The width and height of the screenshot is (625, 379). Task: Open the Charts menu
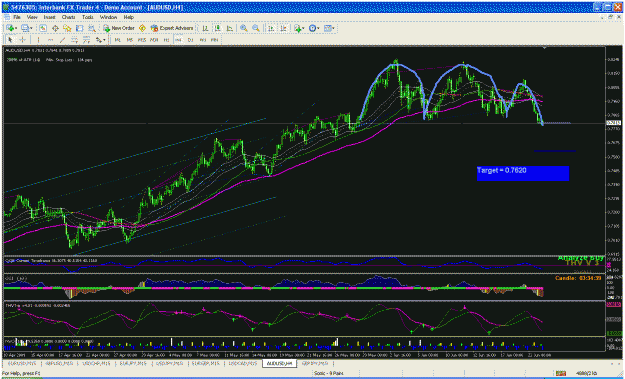tap(69, 17)
